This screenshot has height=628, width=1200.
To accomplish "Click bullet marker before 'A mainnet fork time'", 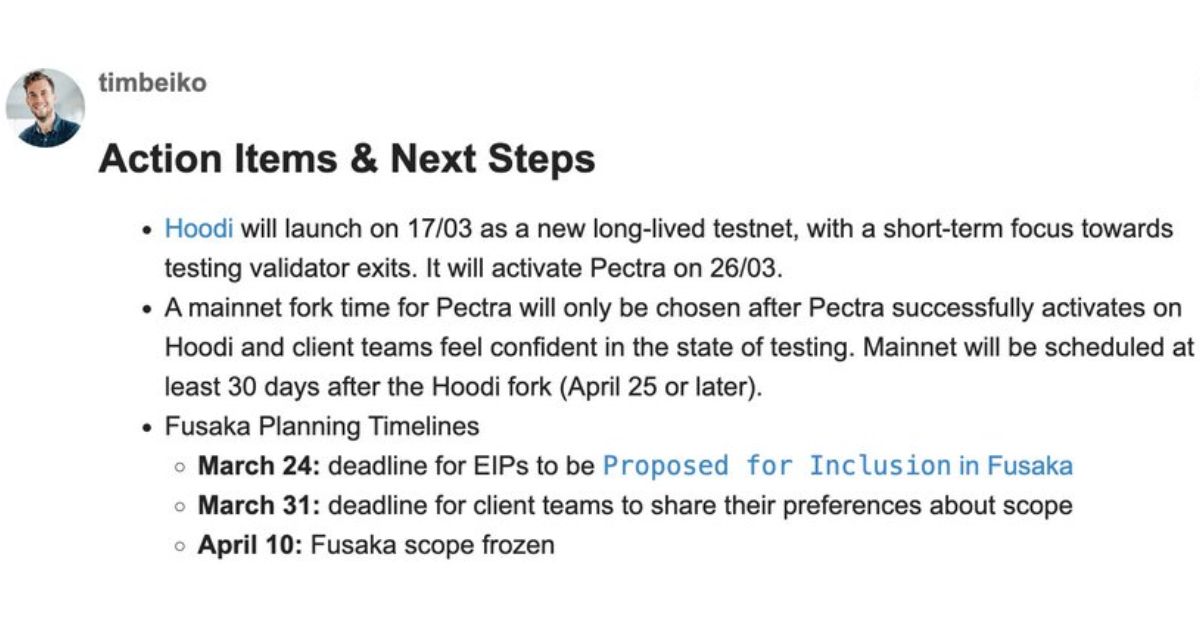I will tap(146, 309).
